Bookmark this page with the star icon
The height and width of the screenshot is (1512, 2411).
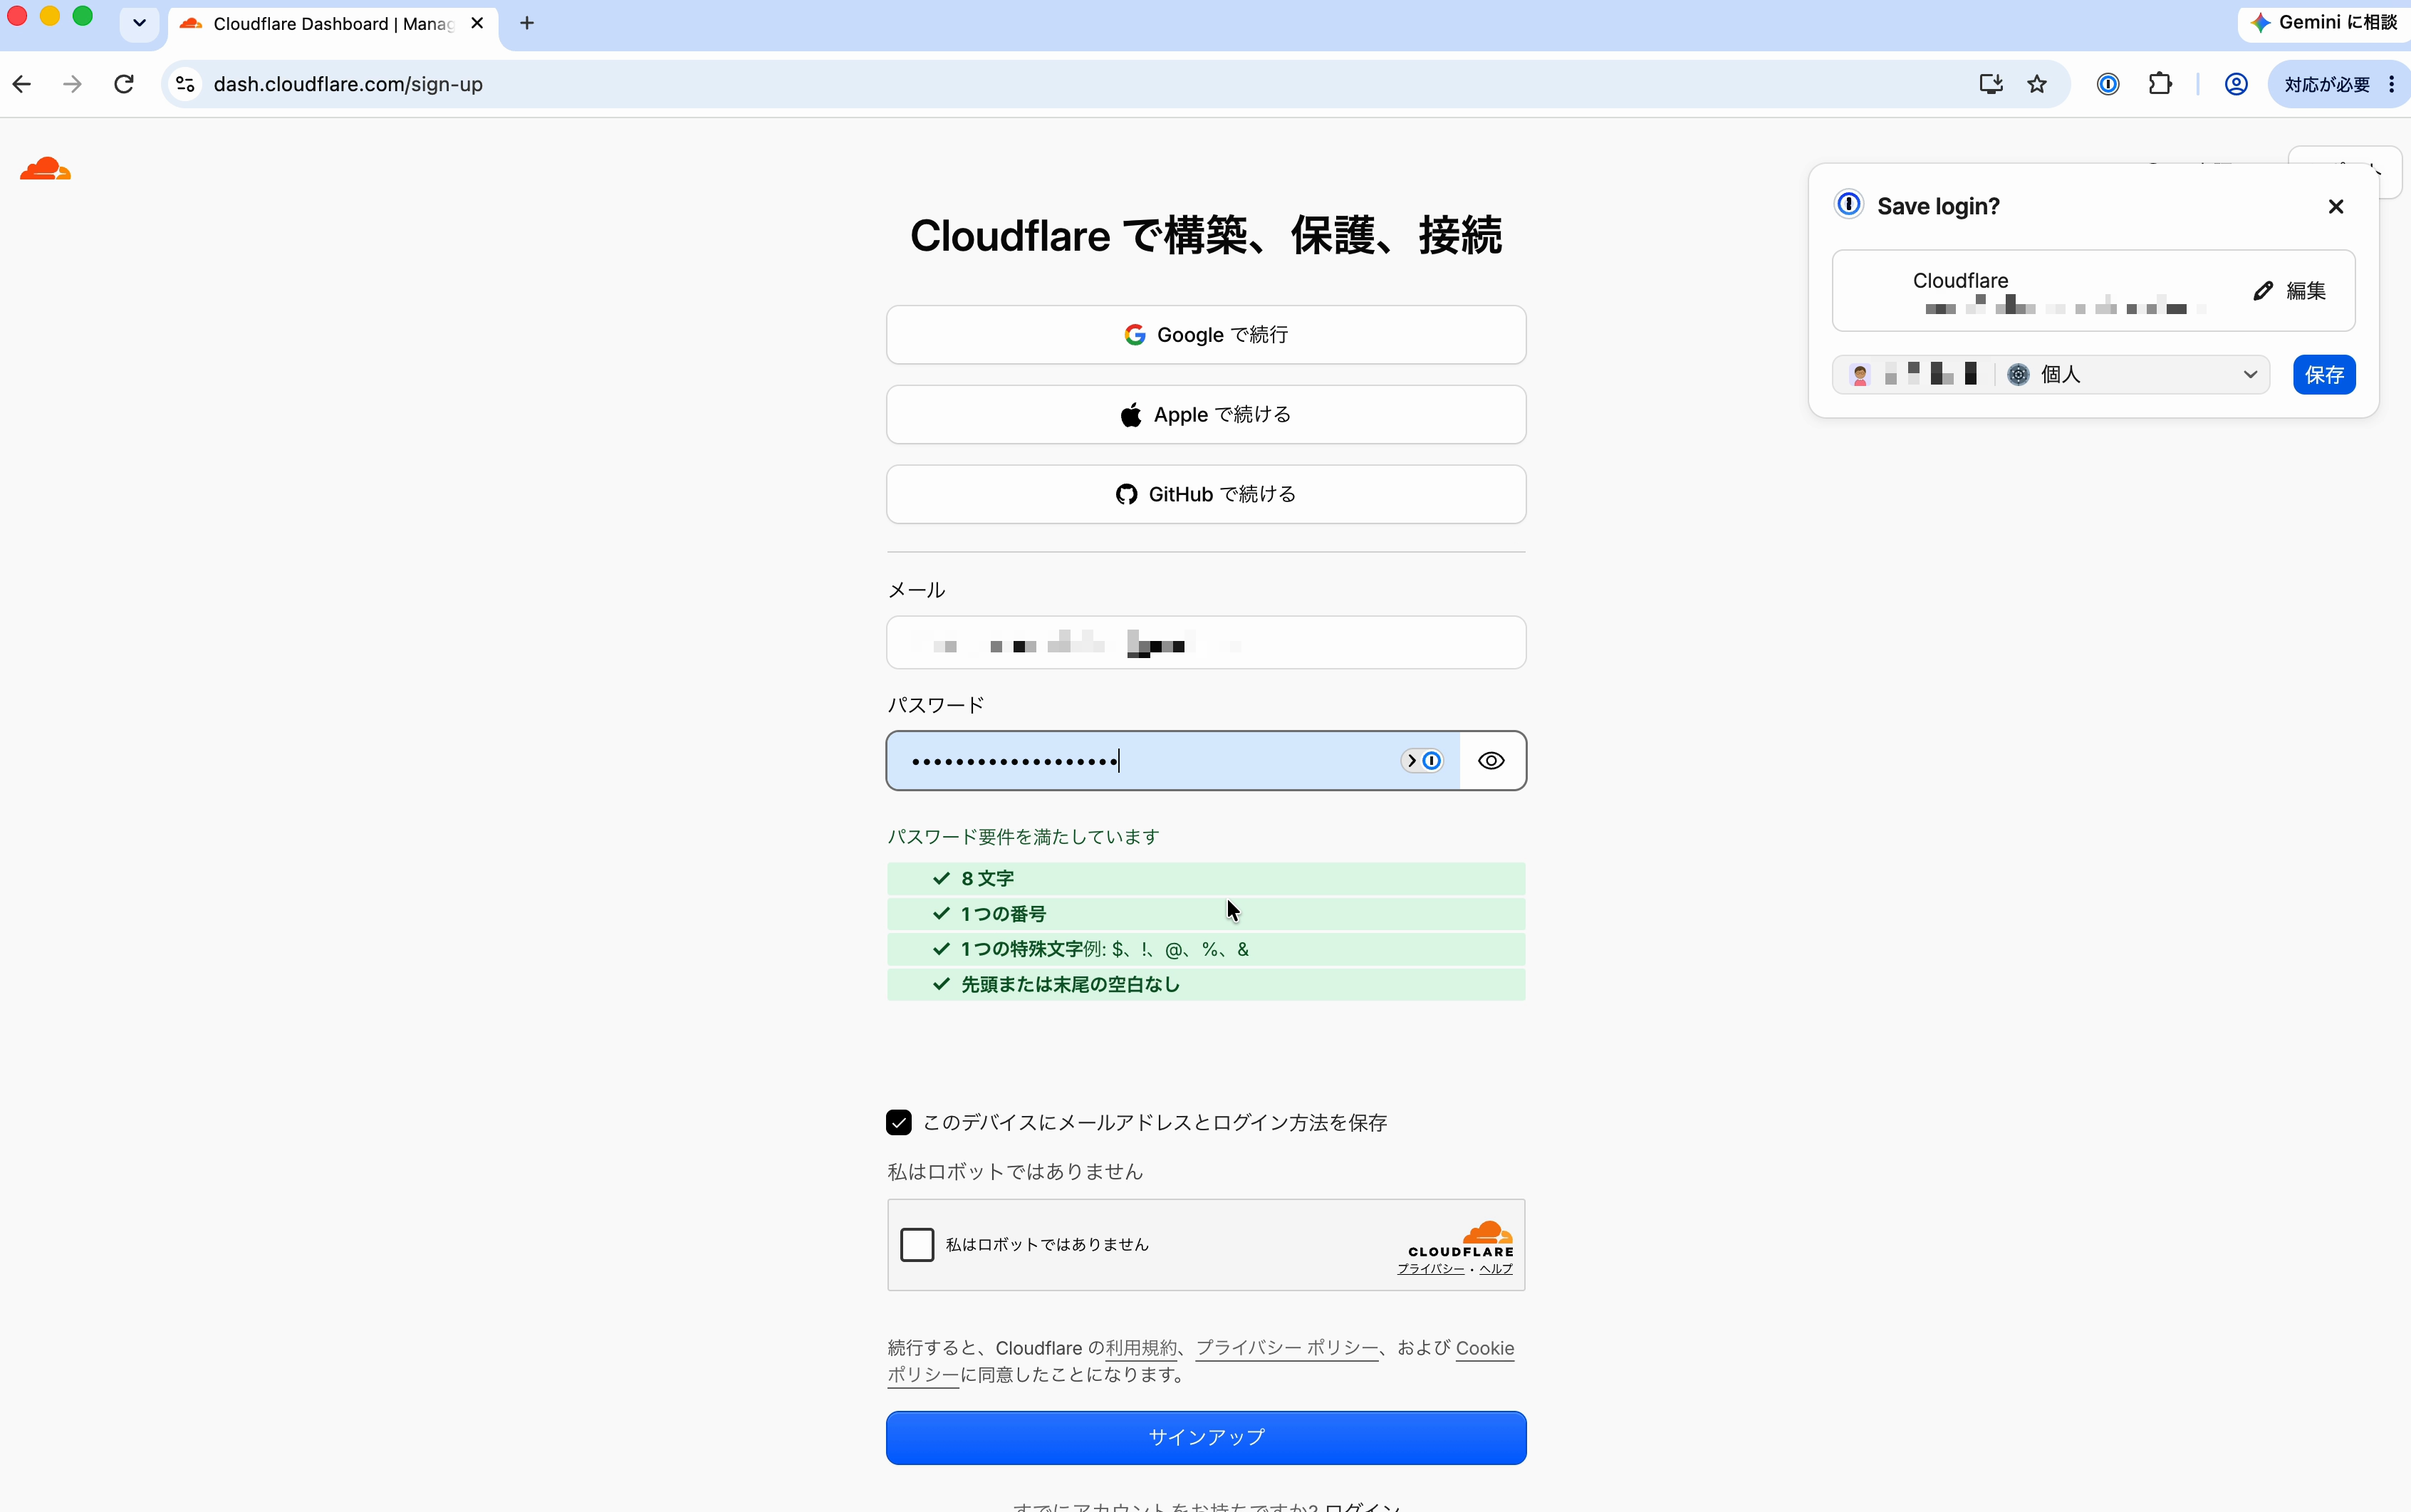point(2037,84)
